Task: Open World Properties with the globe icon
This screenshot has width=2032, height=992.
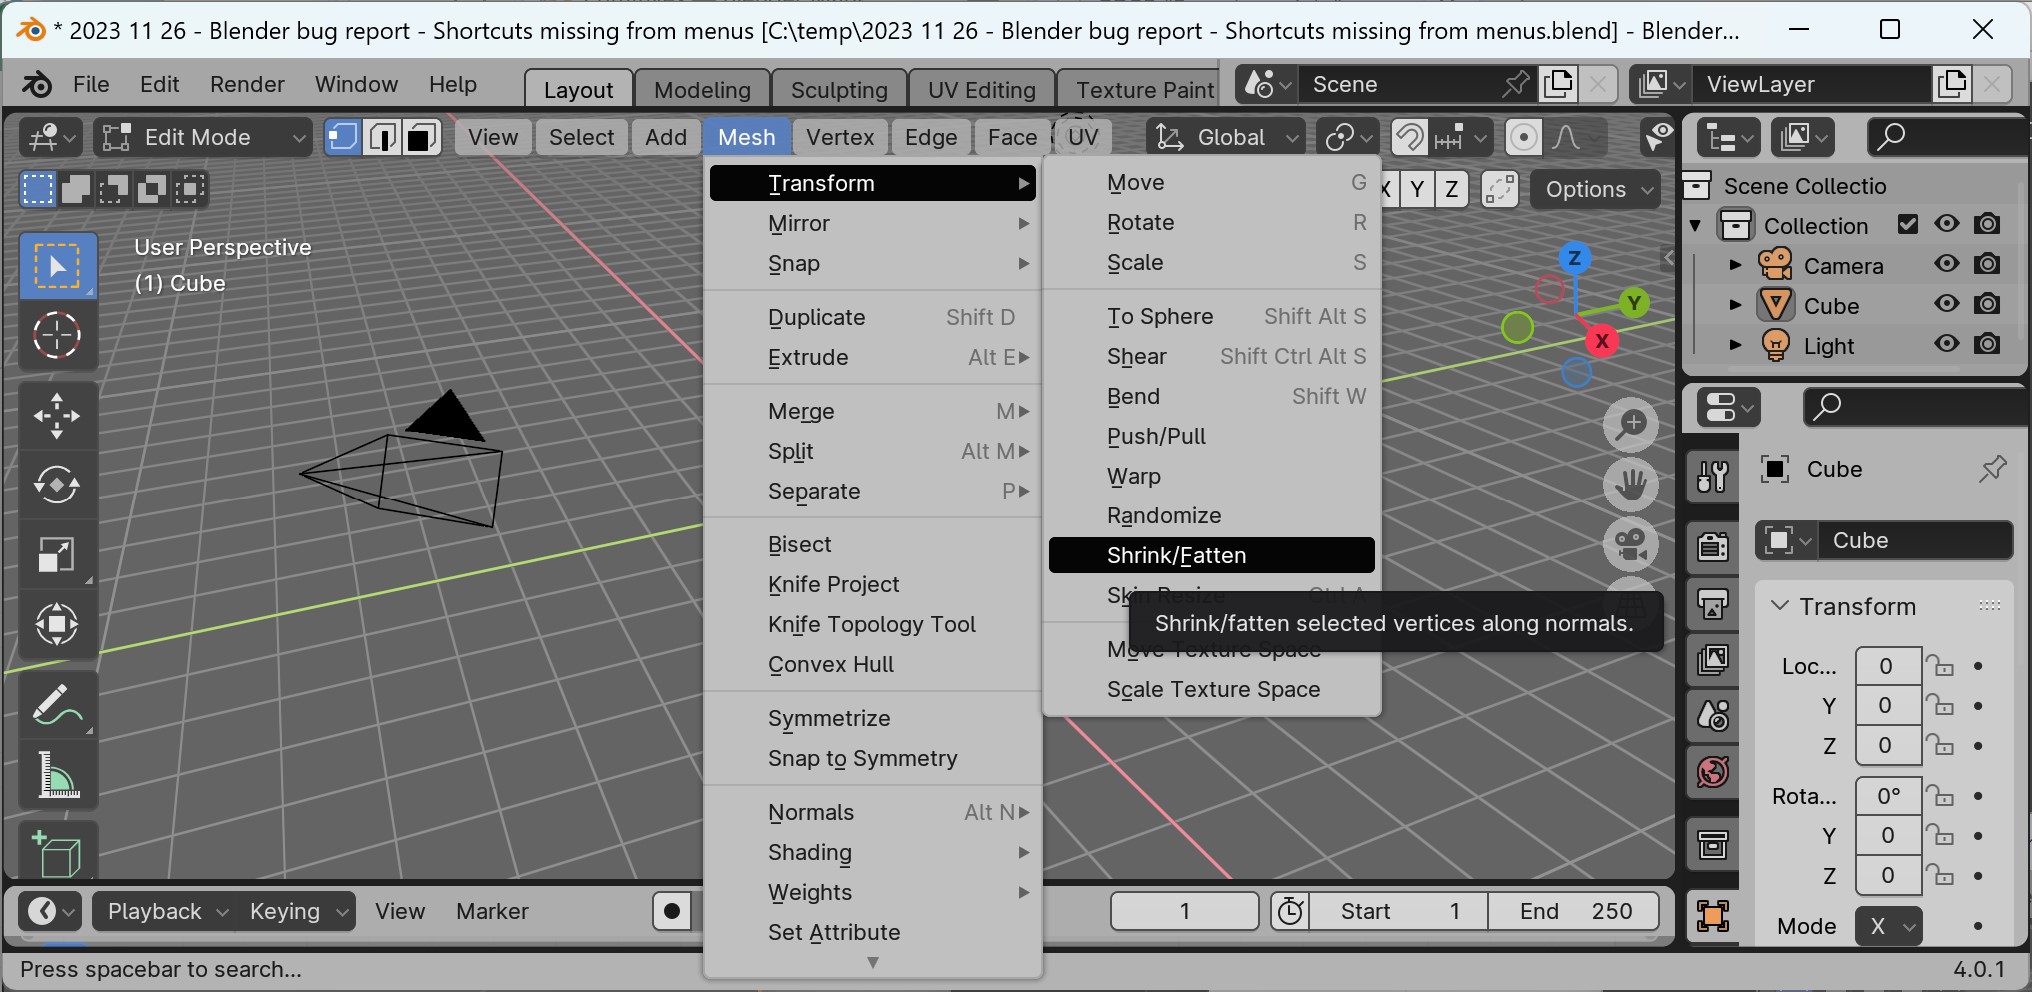Action: [x=1712, y=773]
